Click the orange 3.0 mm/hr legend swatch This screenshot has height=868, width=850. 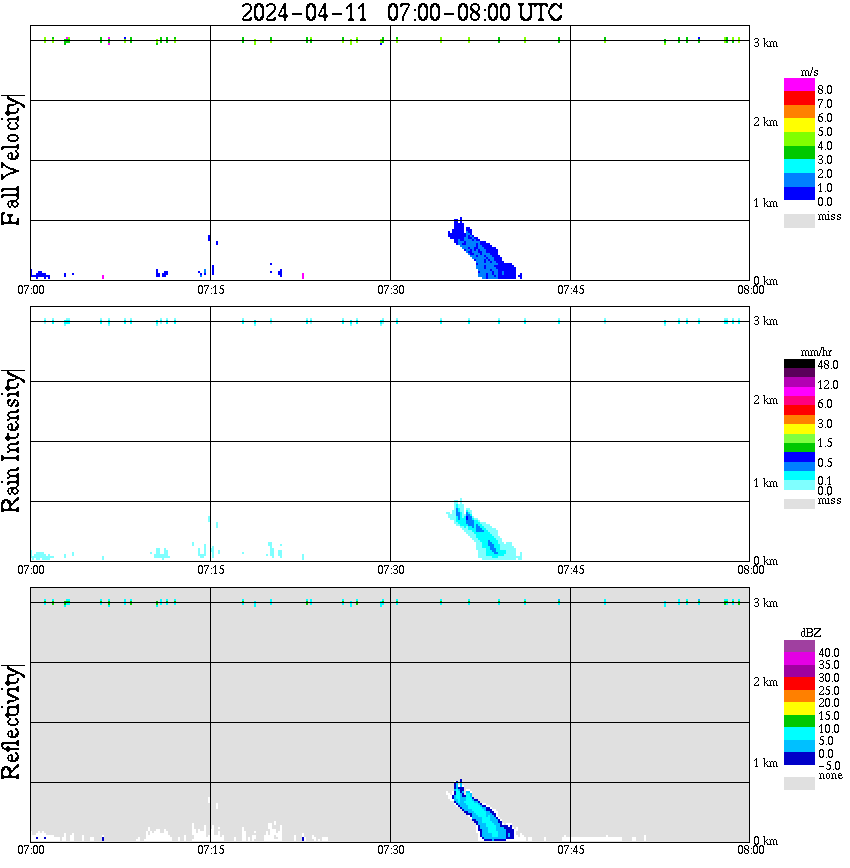pos(799,420)
